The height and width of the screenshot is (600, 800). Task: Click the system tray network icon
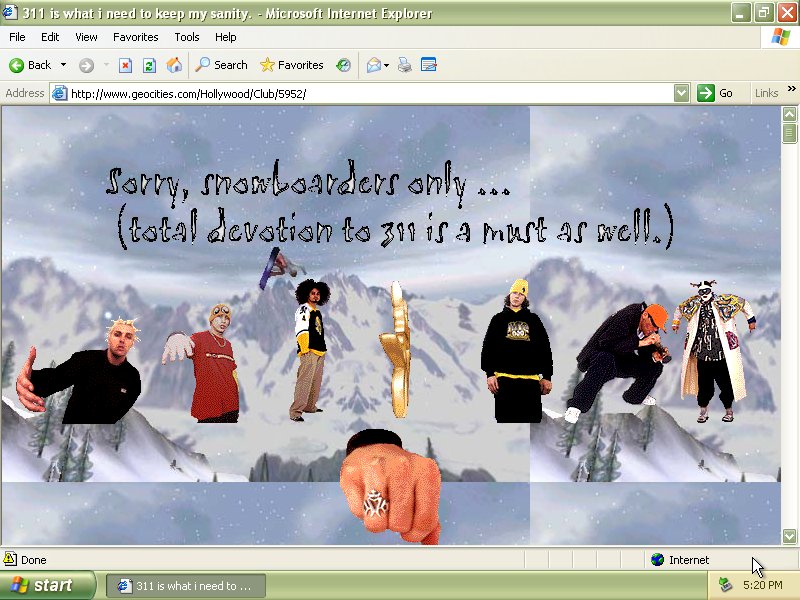[724, 585]
